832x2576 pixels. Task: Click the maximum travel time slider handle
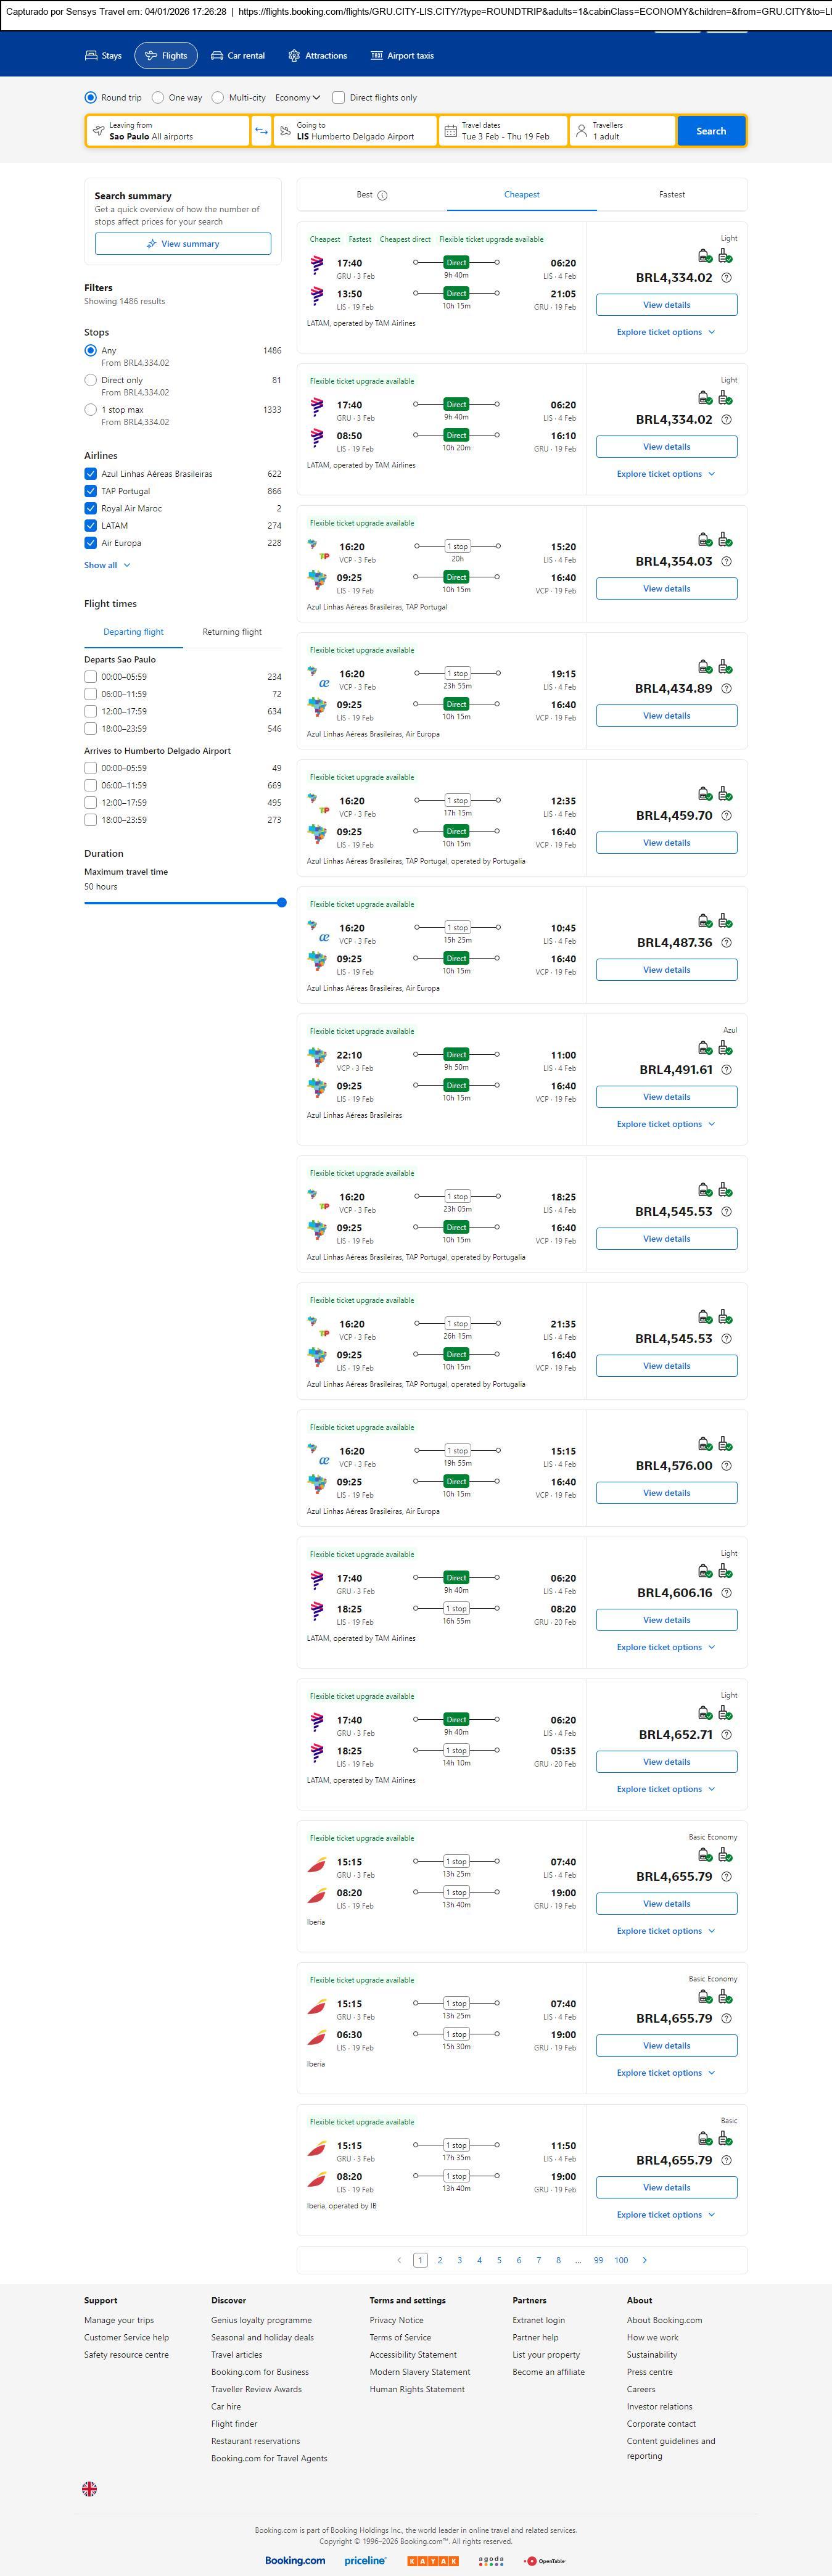tap(282, 903)
